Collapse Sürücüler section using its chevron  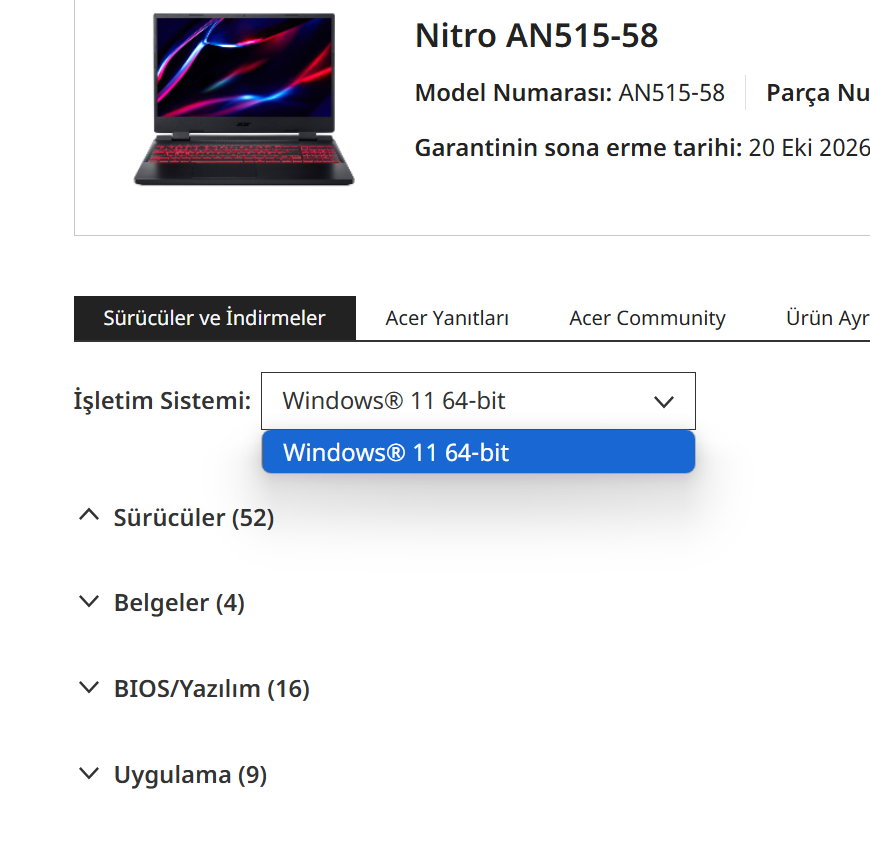[89, 516]
